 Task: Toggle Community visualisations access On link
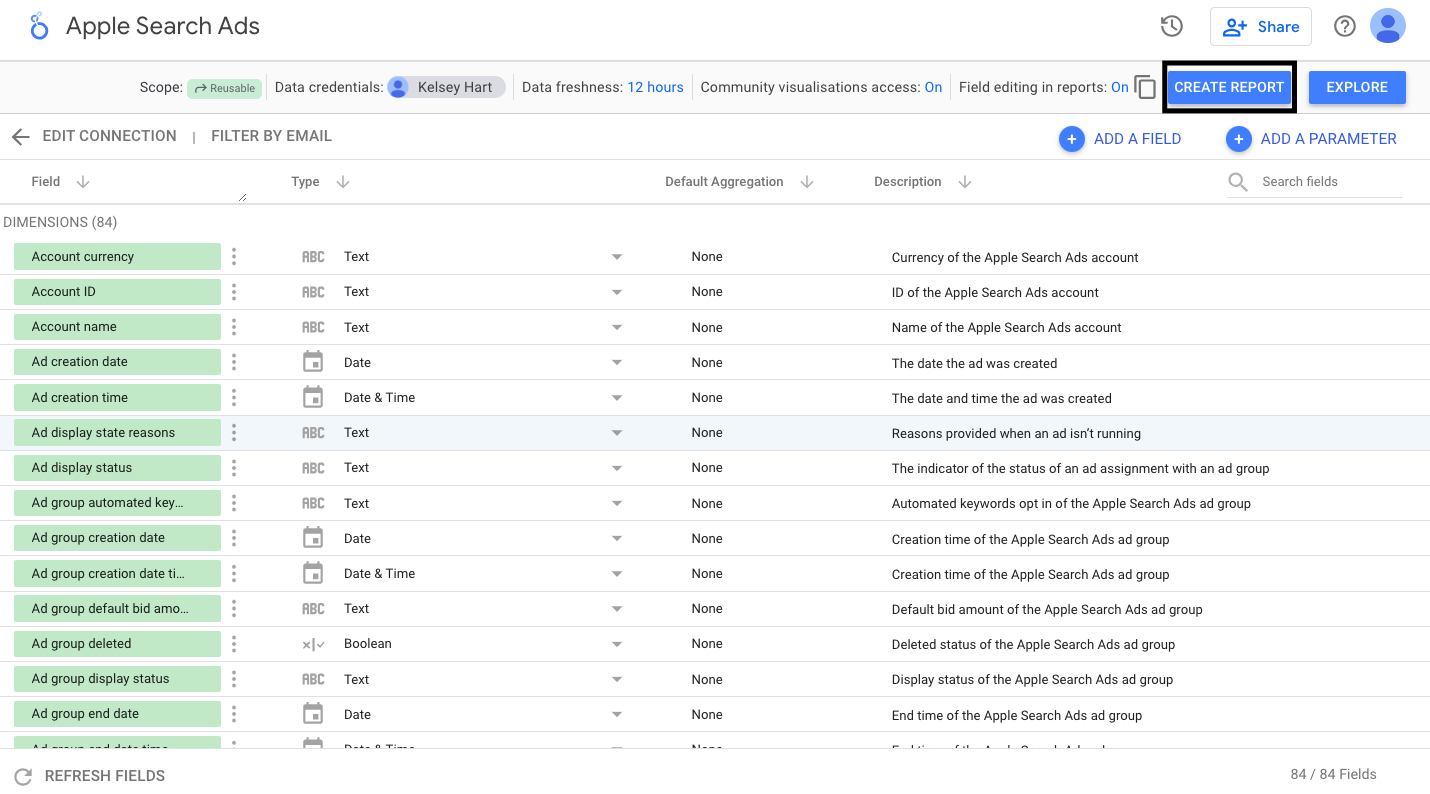click(933, 87)
